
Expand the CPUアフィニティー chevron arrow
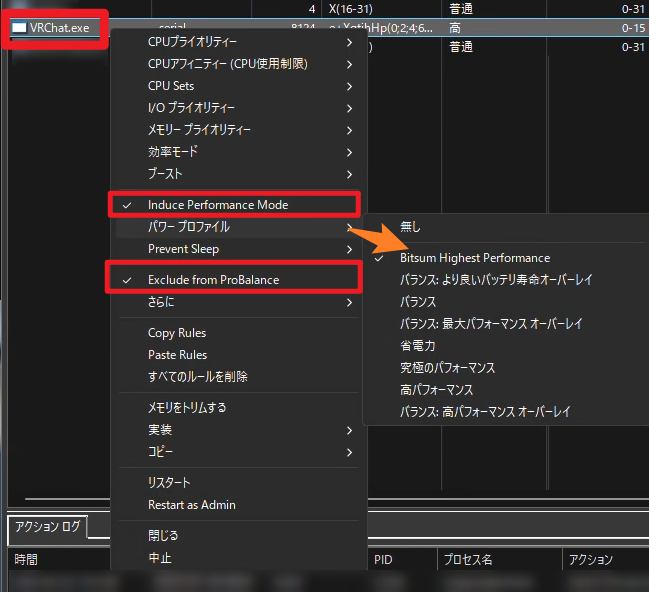[x=349, y=64]
